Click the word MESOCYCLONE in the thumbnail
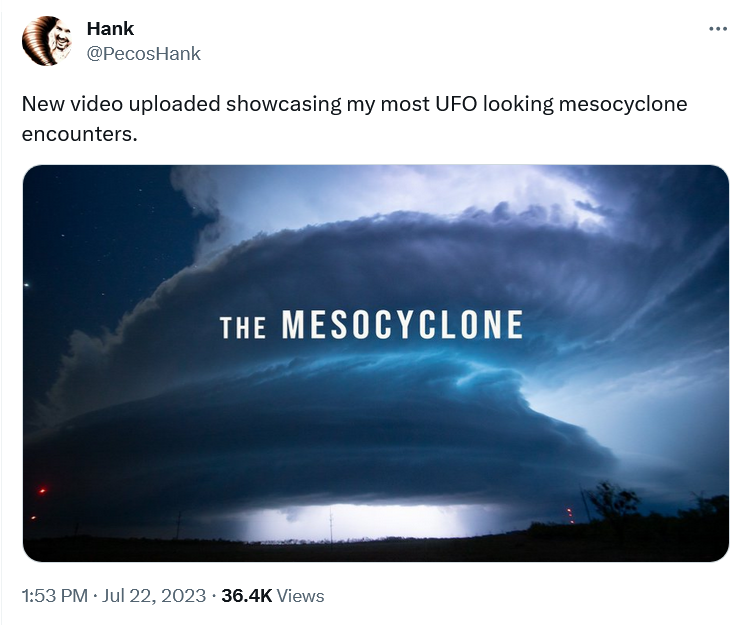748x625 pixels. 403,325
